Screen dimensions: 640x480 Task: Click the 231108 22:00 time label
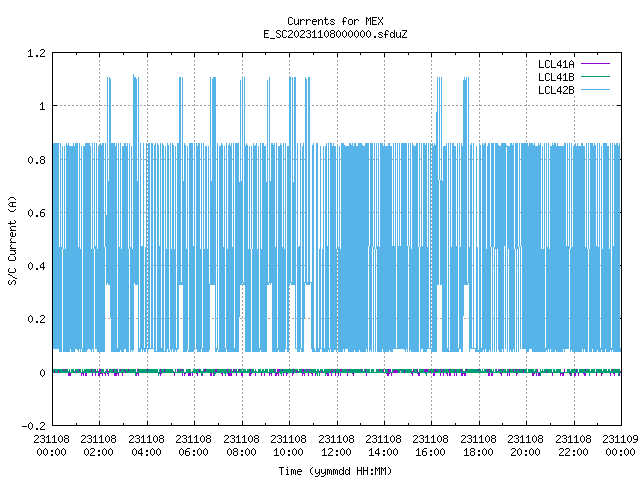[x=573, y=446]
